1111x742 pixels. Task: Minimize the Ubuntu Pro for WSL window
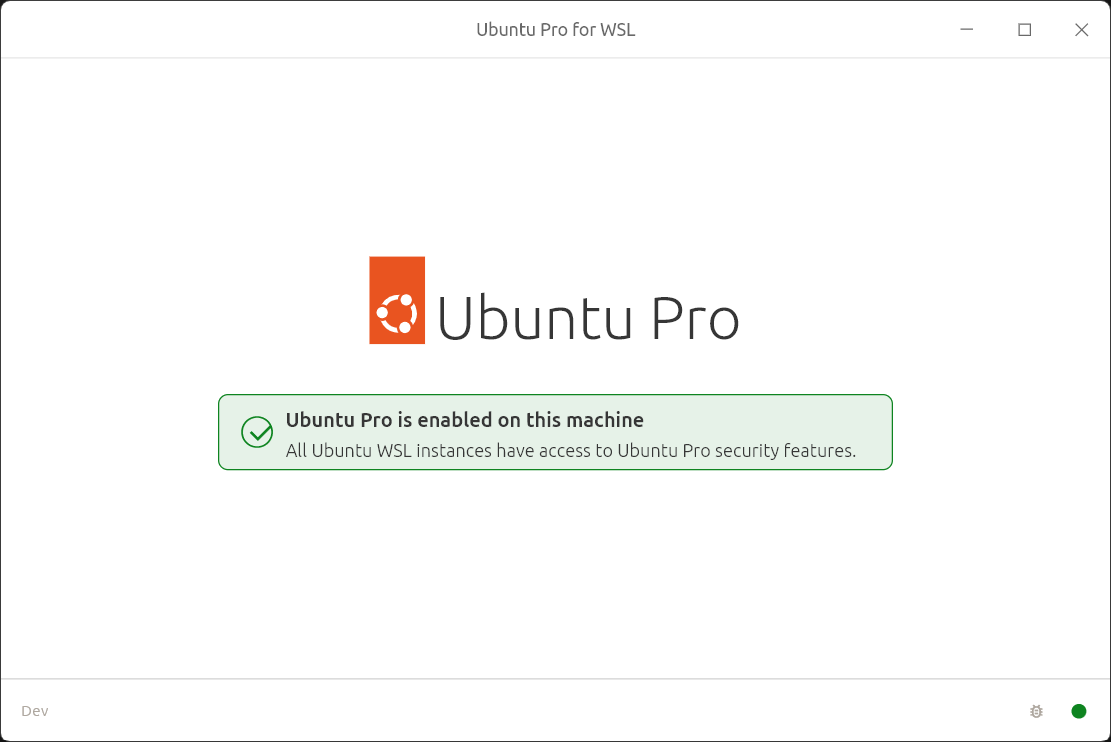pyautogui.click(x=967, y=30)
